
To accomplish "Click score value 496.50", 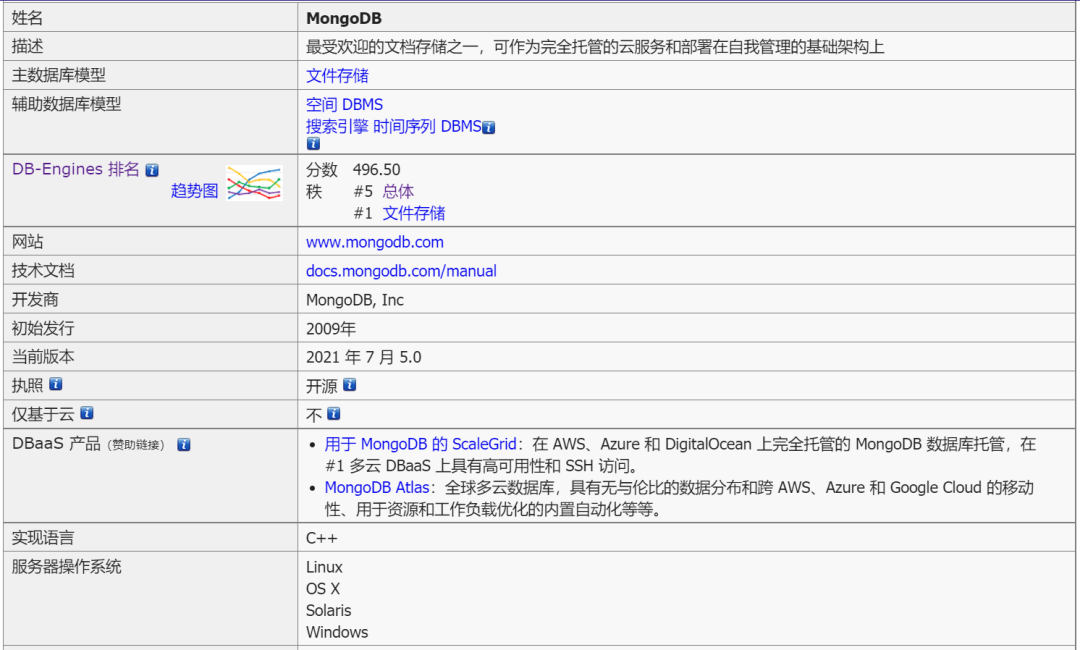I will (x=376, y=170).
